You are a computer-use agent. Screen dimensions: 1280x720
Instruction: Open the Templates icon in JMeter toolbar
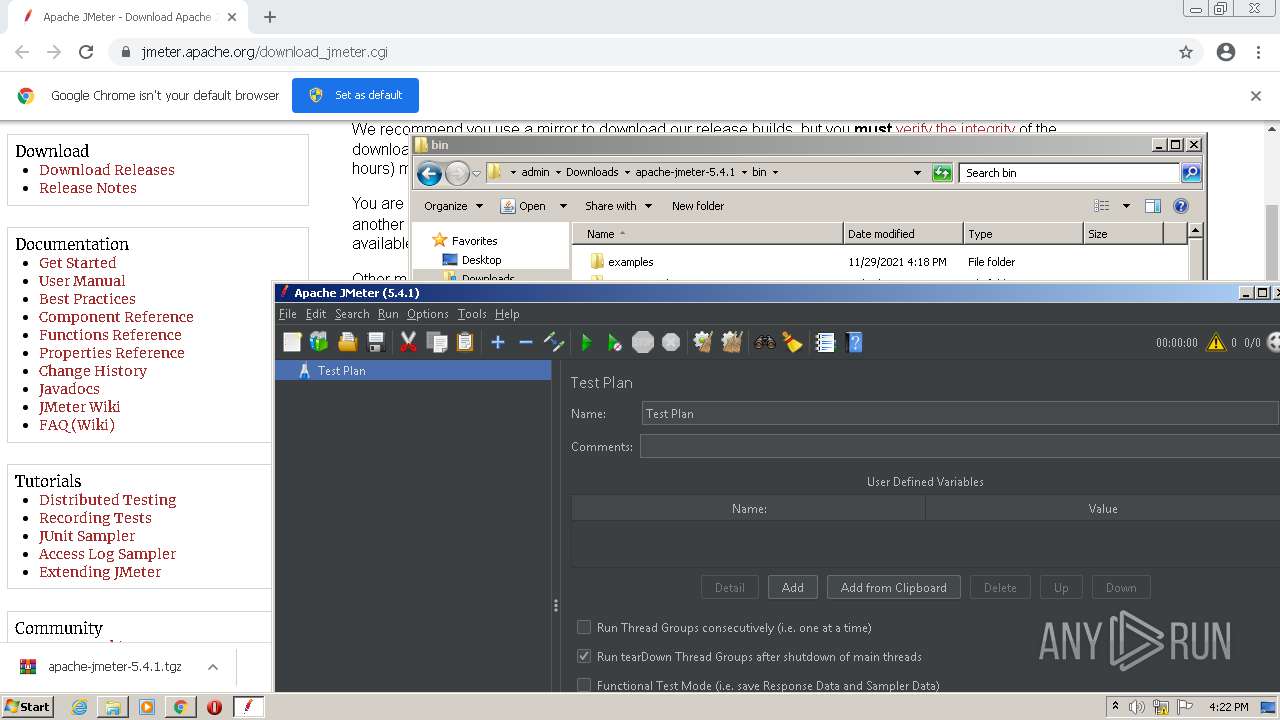pos(319,342)
